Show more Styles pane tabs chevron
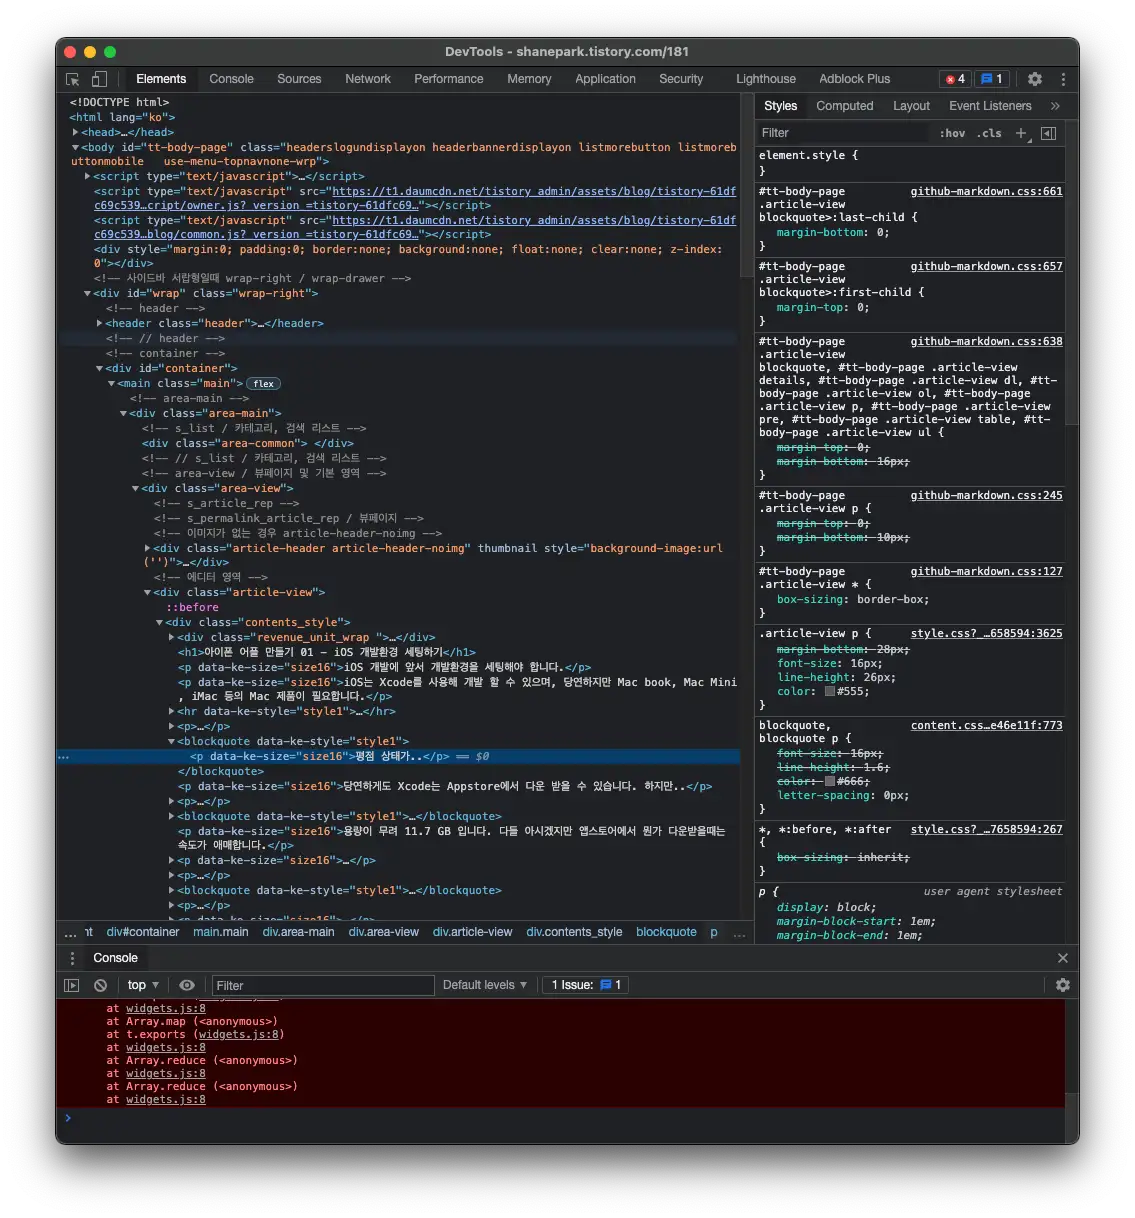 (x=1055, y=106)
